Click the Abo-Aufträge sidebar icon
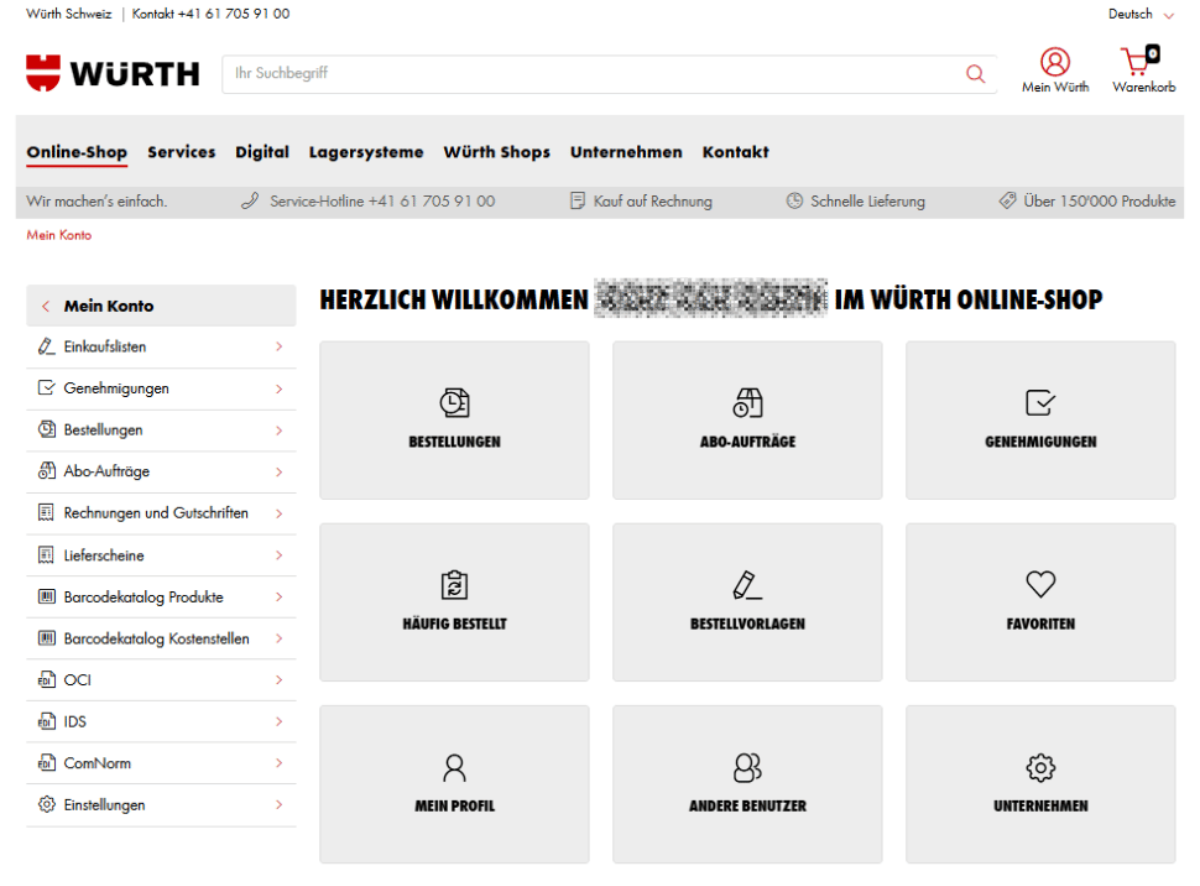This screenshot has width=1200, height=886. click(46, 471)
